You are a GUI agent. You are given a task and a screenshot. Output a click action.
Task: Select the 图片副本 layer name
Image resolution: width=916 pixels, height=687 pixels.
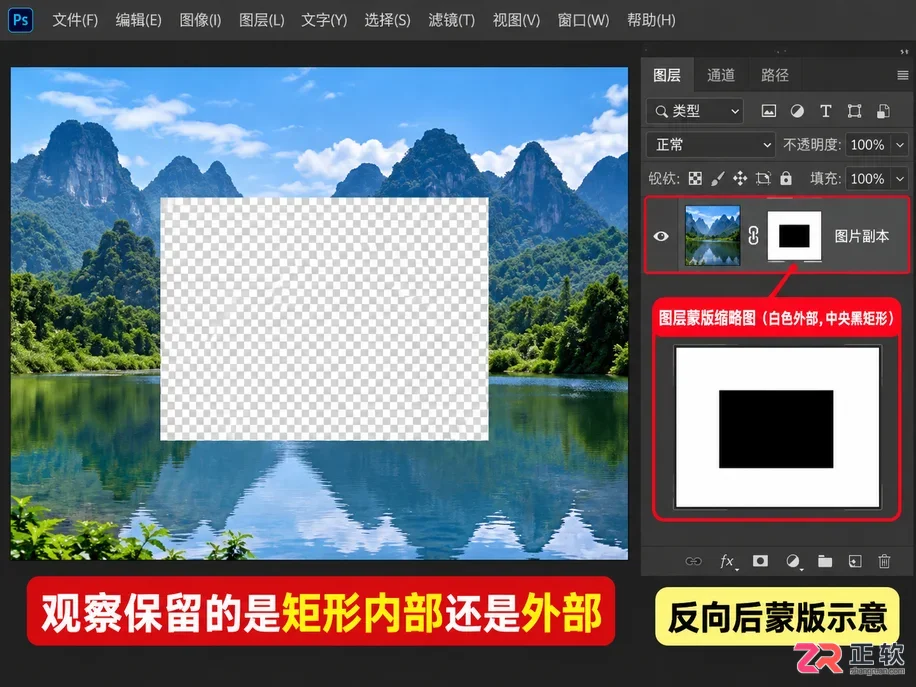(862, 236)
